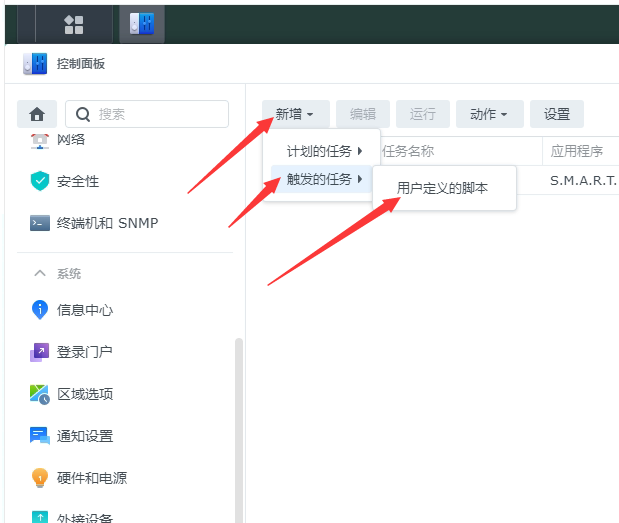Open the 安全性 shield icon
This screenshot has width=619, height=523.
click(40, 181)
